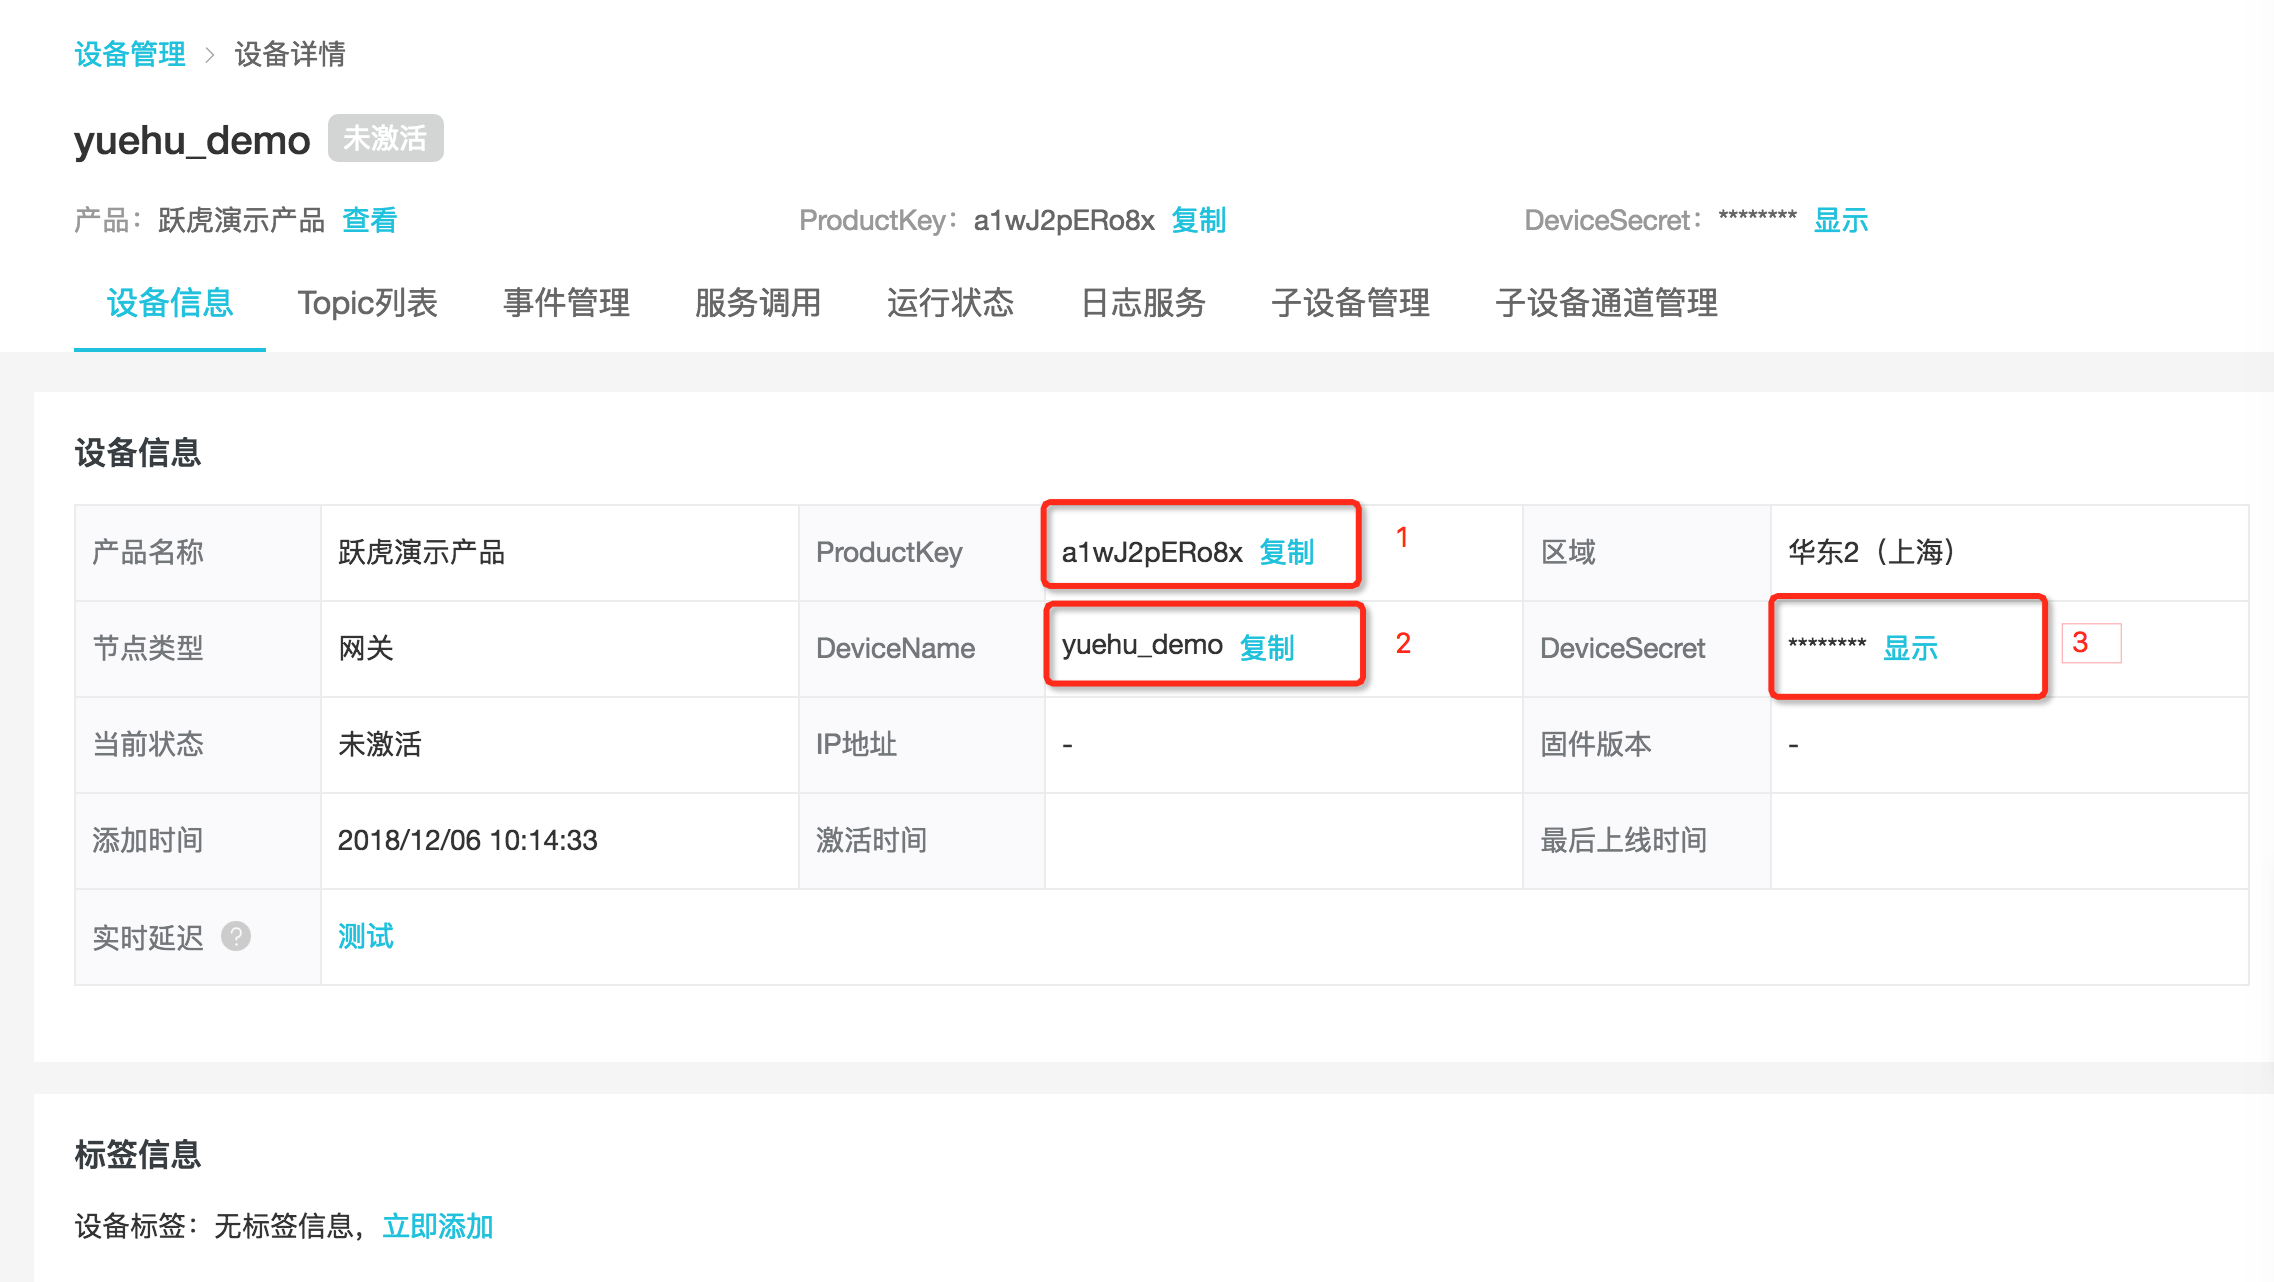
Task: Copy DeviceName yuehu_demo in the table
Action: tap(1266, 648)
